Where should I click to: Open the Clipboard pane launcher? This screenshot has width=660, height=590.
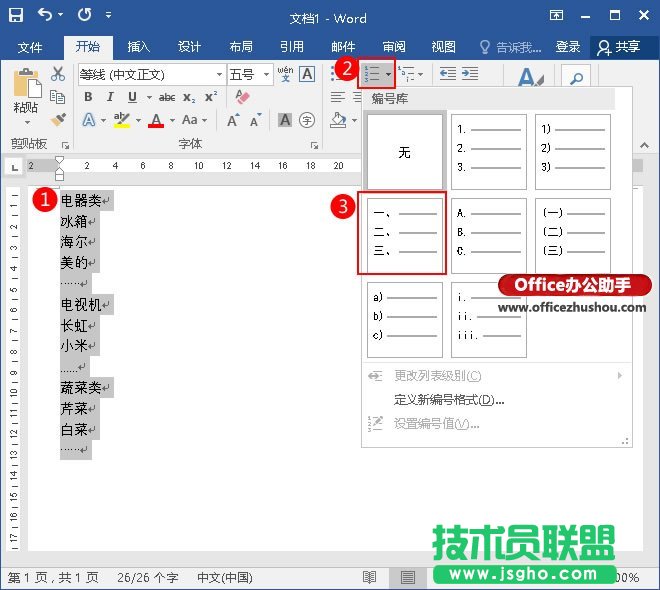pos(65,145)
